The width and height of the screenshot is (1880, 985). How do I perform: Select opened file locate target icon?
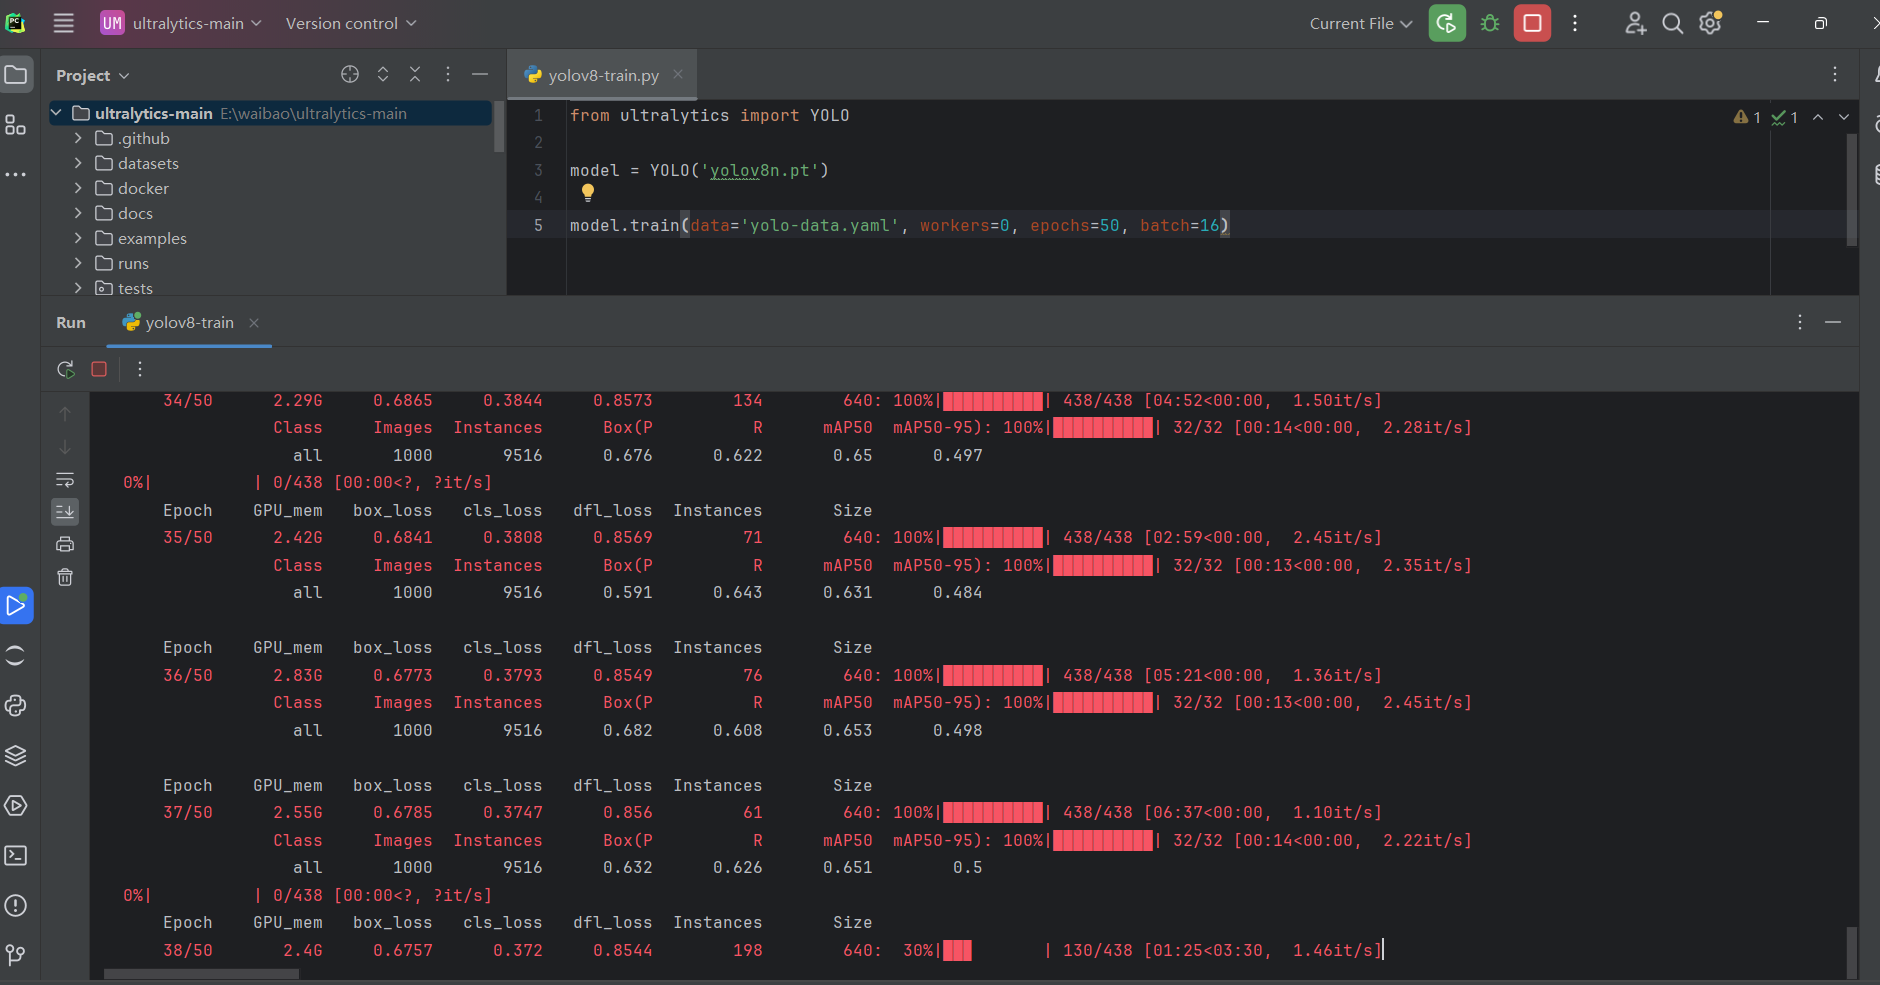pyautogui.click(x=350, y=74)
